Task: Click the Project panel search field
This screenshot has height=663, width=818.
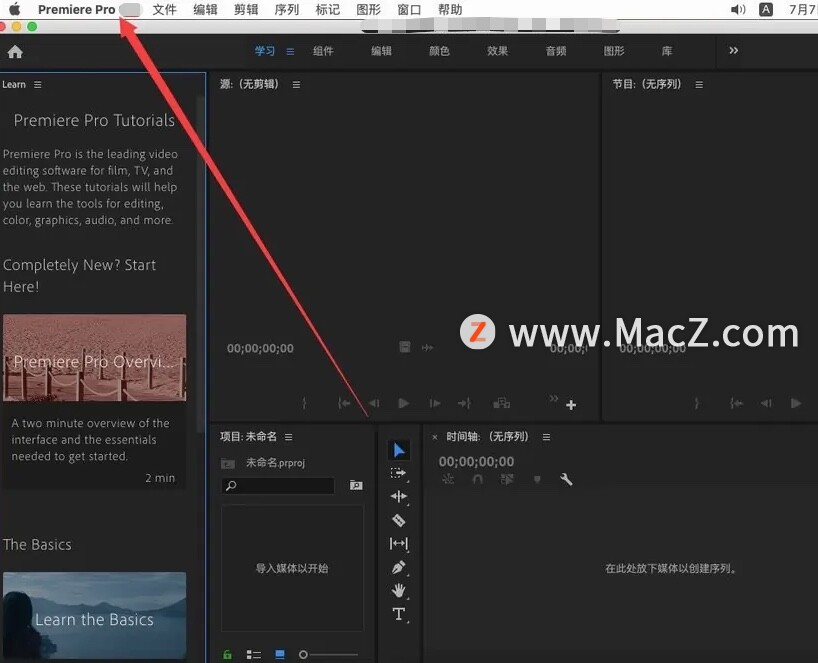Action: [x=278, y=486]
